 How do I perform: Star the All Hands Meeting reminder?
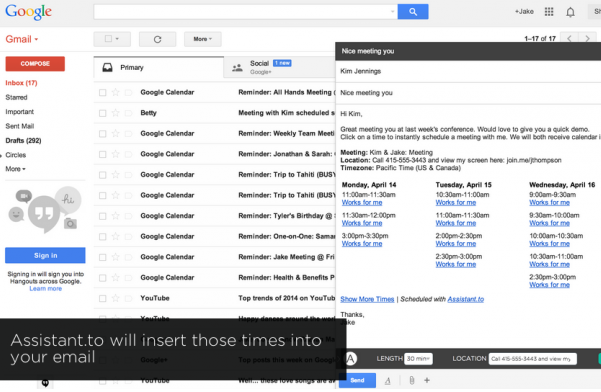click(x=115, y=92)
